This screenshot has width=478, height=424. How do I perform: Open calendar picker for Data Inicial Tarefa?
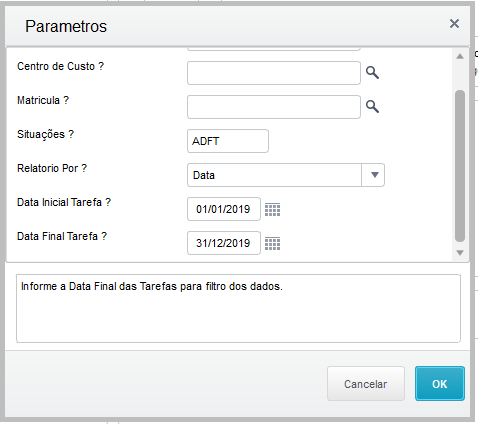(x=272, y=210)
